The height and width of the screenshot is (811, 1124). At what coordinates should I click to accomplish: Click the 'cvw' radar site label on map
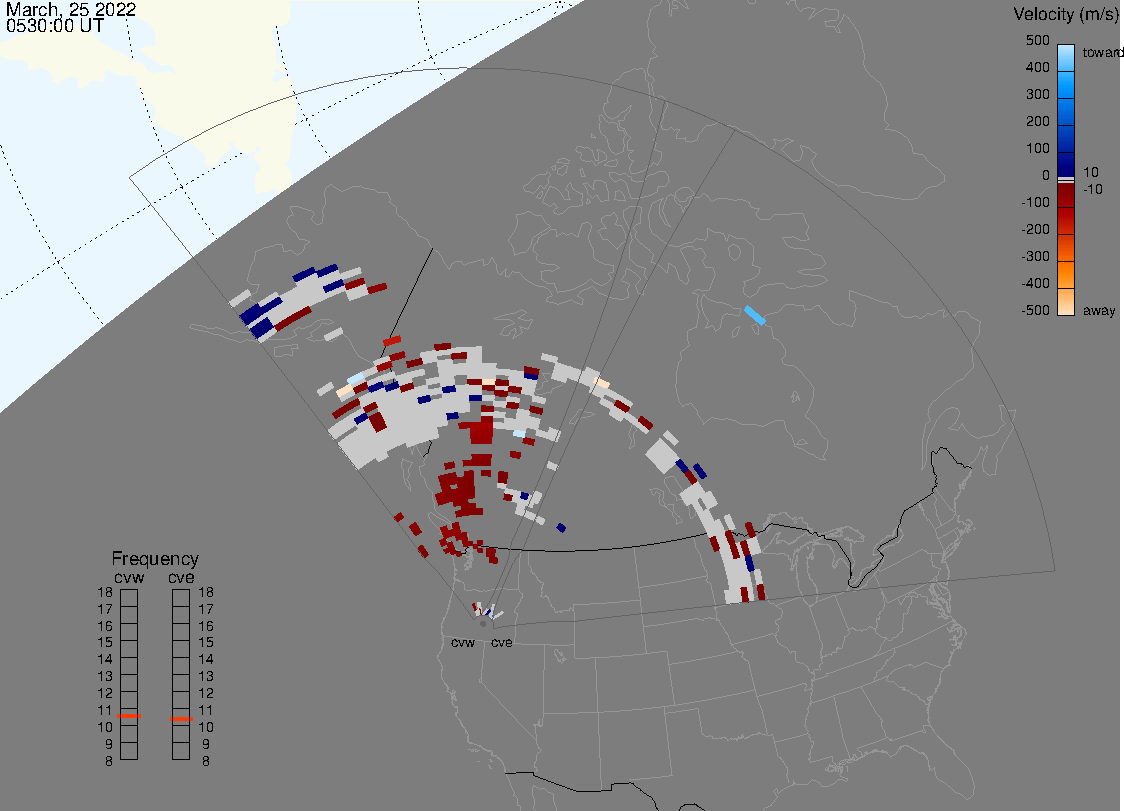click(463, 643)
